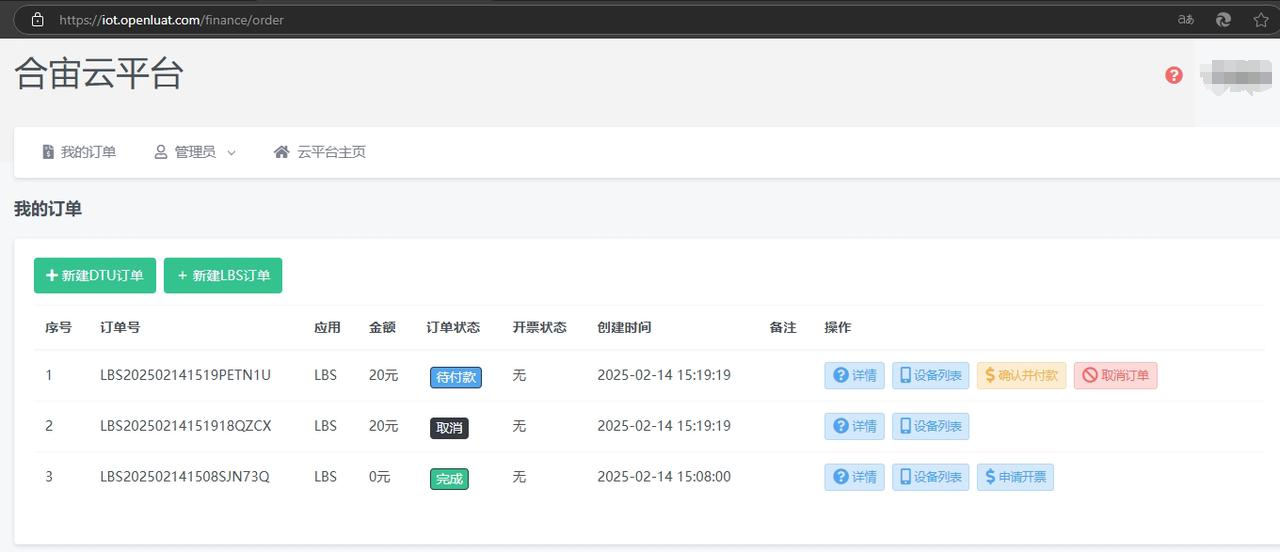Click the 新建LBS订单 button
The width and height of the screenshot is (1280, 552).
click(223, 275)
